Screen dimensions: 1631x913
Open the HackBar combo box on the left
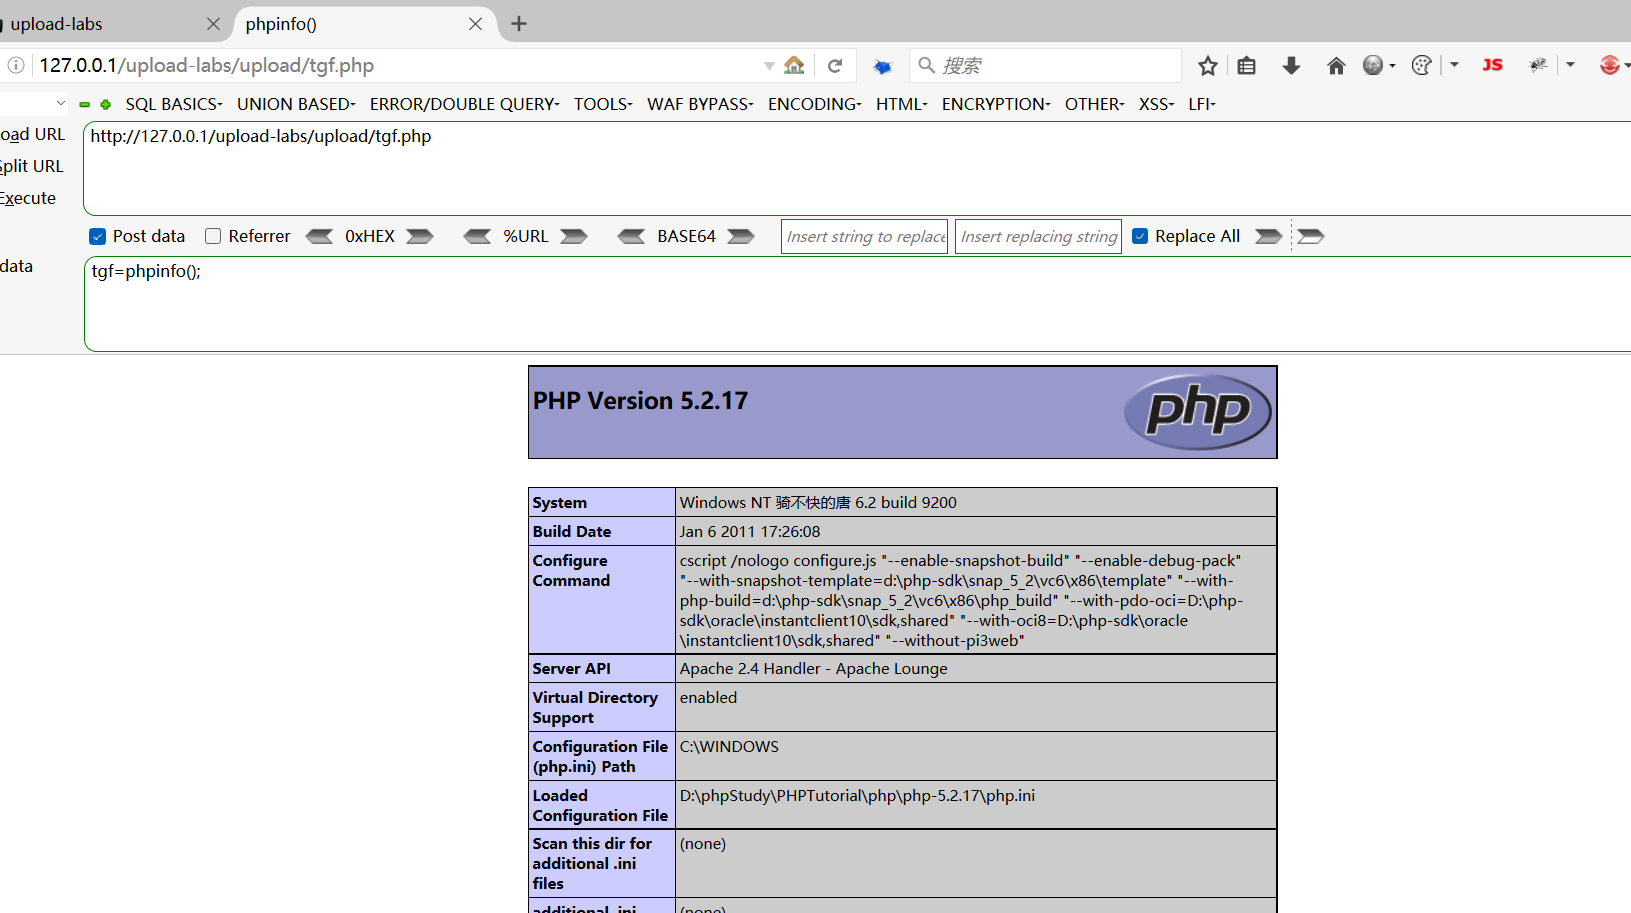(34, 103)
